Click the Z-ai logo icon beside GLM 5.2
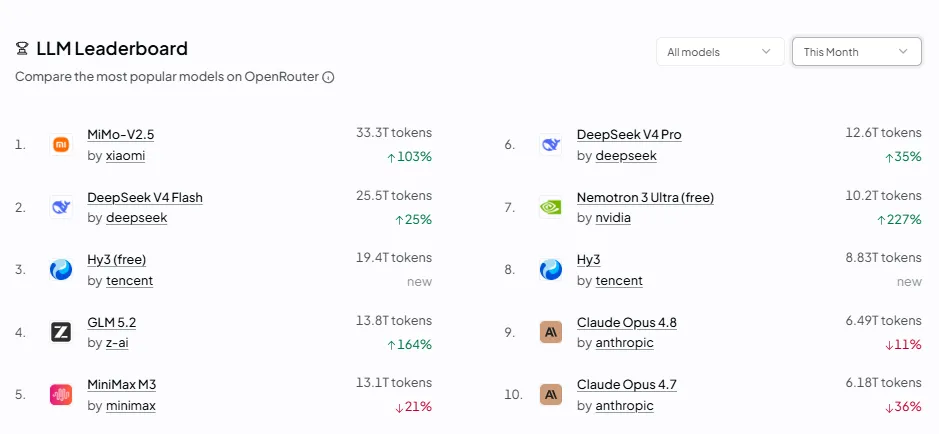This screenshot has height=434, width=939. tap(61, 332)
